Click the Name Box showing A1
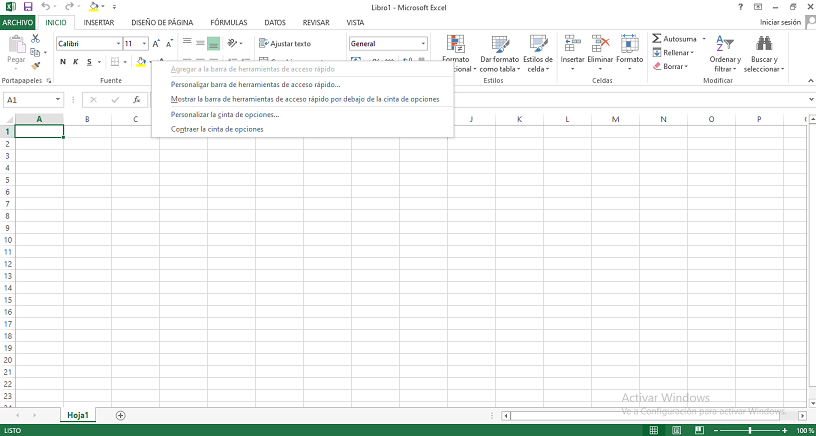Viewport: 816px width, 436px height. 34,99
